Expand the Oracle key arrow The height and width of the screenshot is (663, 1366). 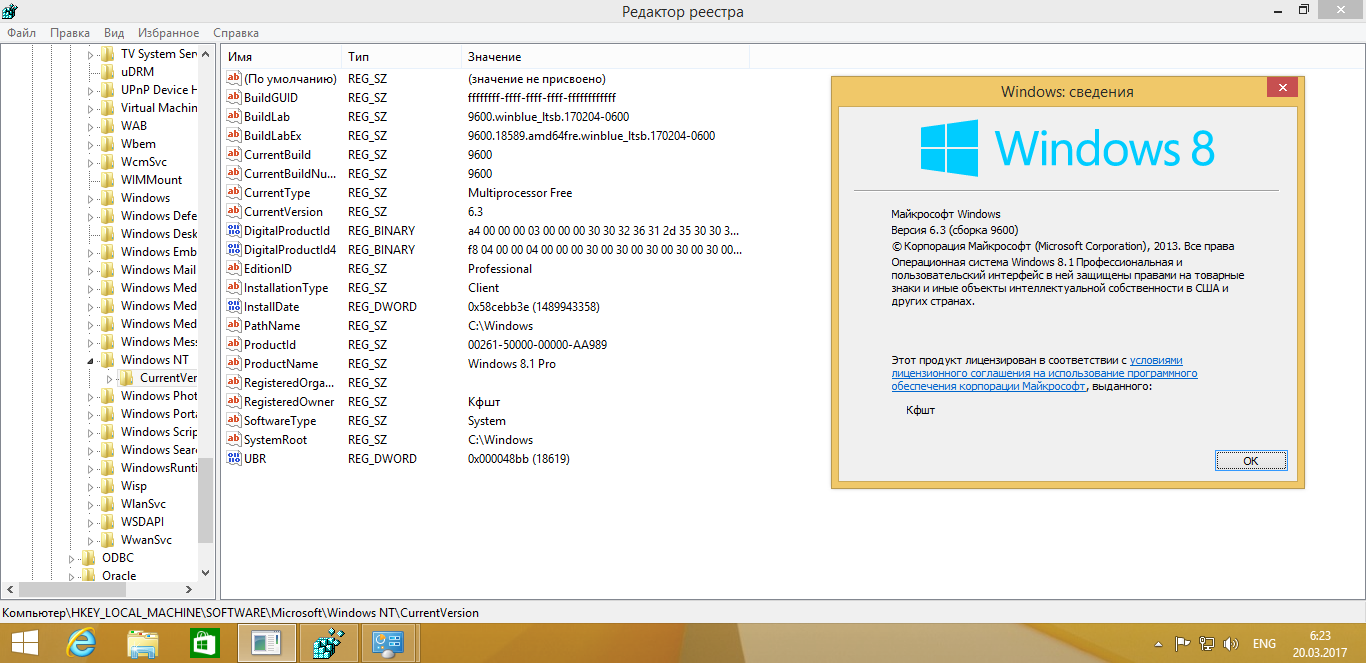71,576
